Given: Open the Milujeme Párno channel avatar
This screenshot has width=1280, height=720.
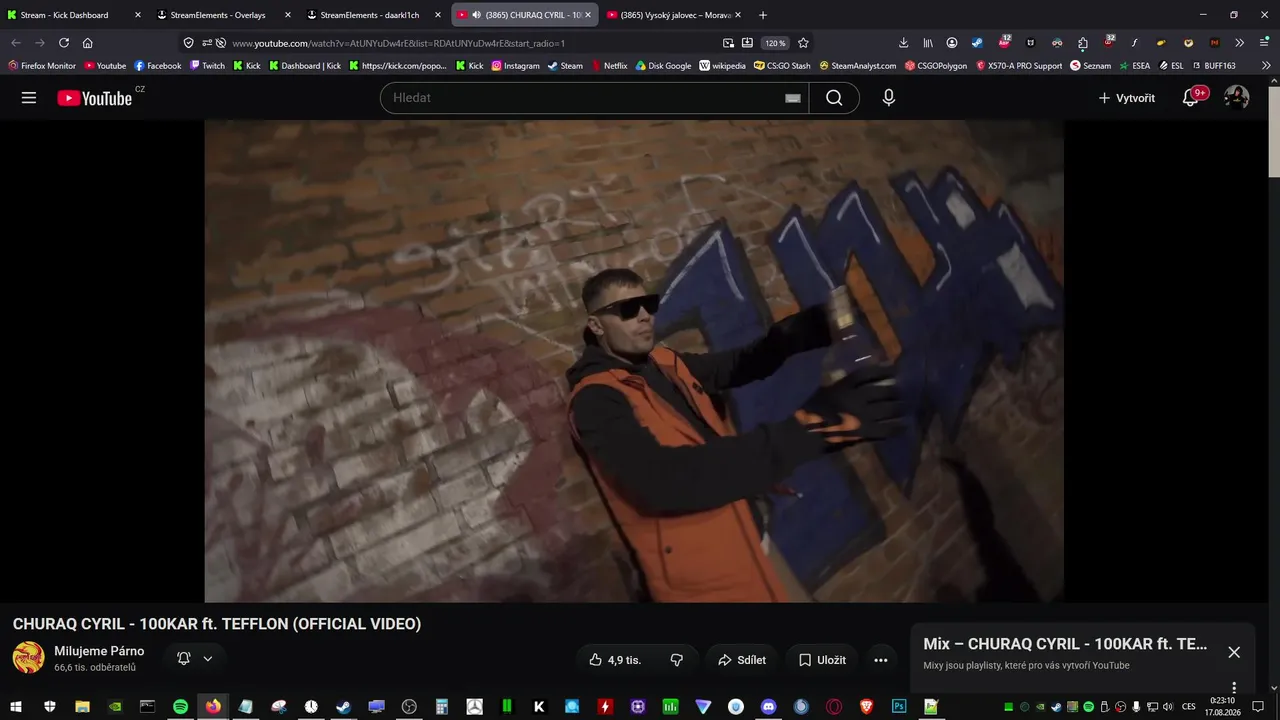Looking at the screenshot, I should tap(28, 658).
